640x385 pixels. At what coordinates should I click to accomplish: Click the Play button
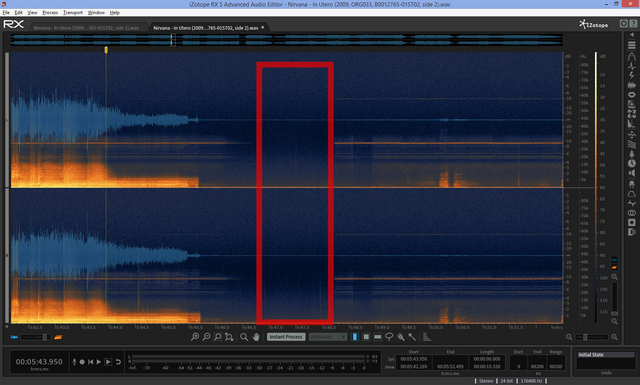99,362
